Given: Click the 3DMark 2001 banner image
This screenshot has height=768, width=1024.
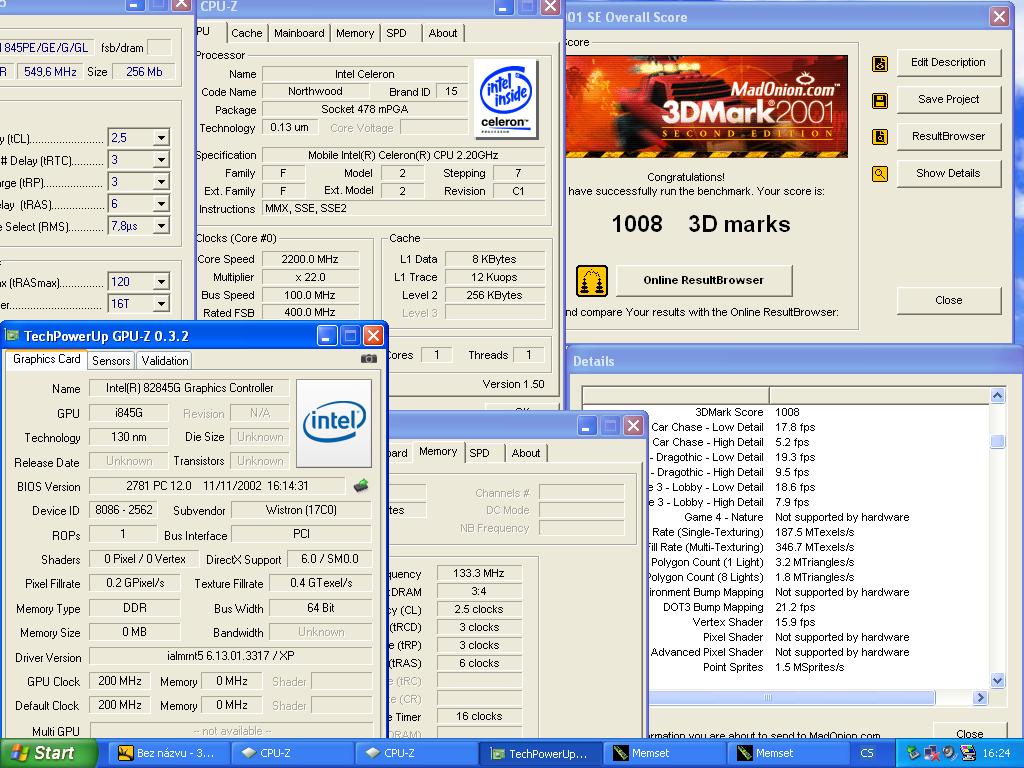Looking at the screenshot, I should pos(707,106).
